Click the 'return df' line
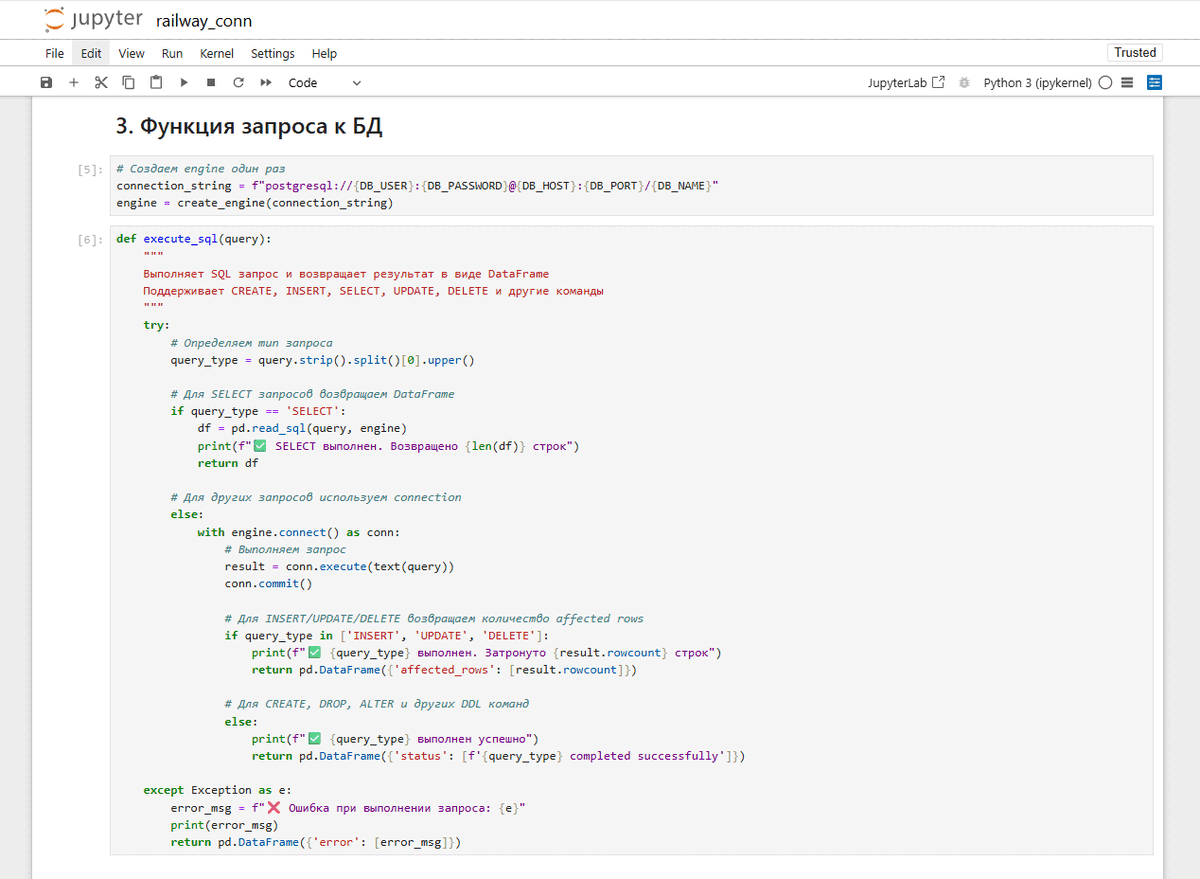The height and width of the screenshot is (879, 1200). click(227, 463)
